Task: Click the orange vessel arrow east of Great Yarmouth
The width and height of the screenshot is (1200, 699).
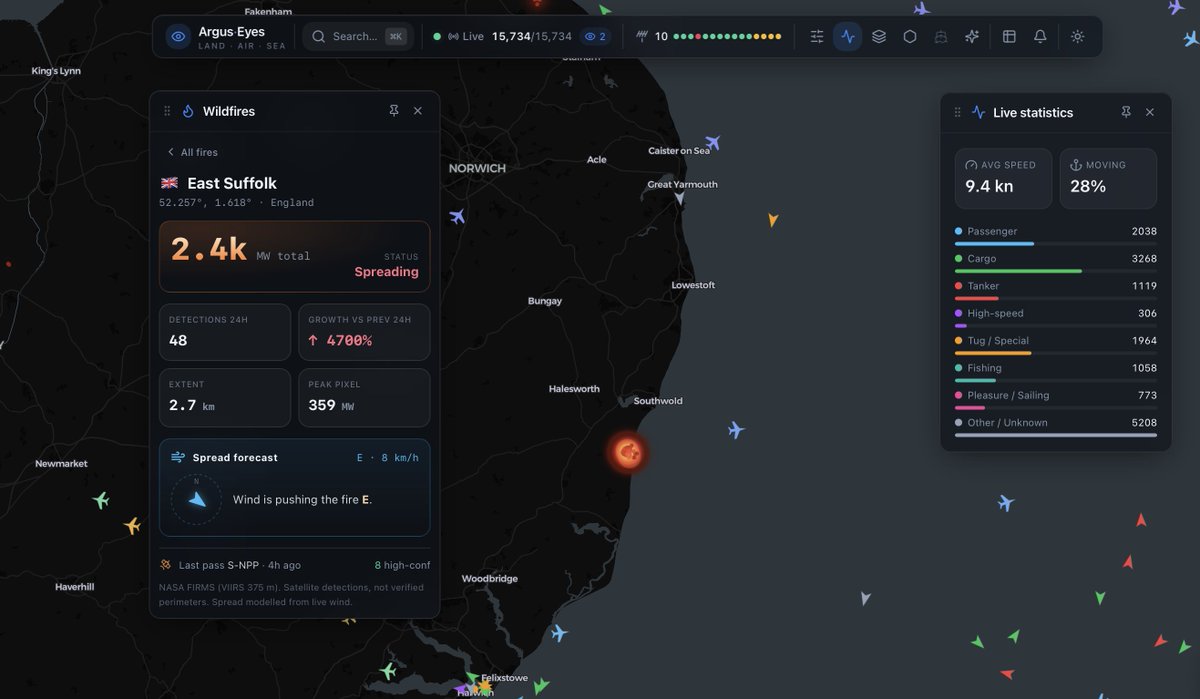Action: [x=772, y=219]
